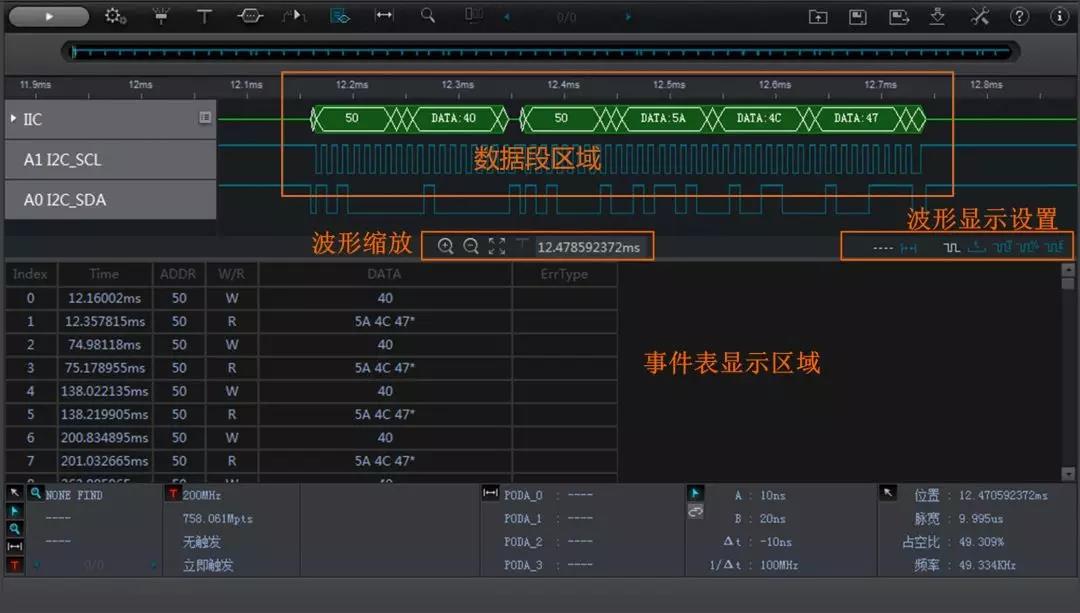Select the arrow pointer tool in bottom-left panel
This screenshot has width=1080, height=613.
point(14,492)
